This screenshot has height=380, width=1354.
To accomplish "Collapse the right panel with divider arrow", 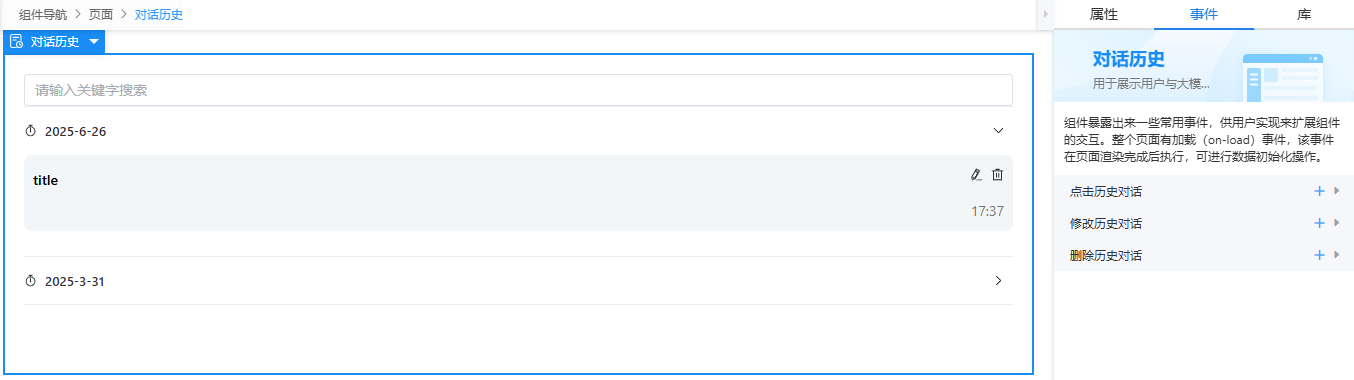I will pyautogui.click(x=1045, y=14).
